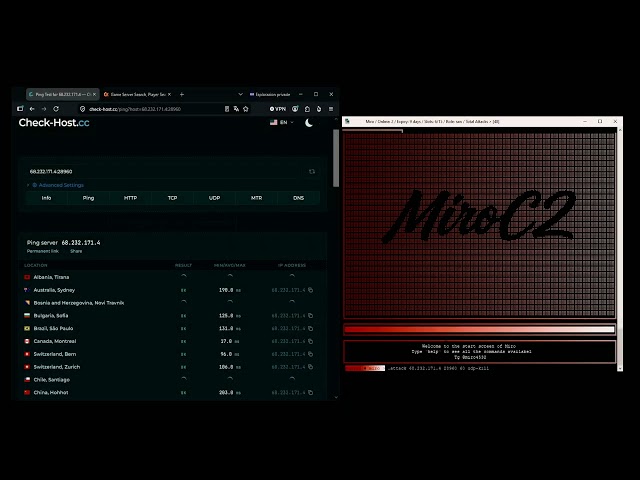This screenshot has width=640, height=480.
Task: Select the DNS check tab
Action: 298,198
